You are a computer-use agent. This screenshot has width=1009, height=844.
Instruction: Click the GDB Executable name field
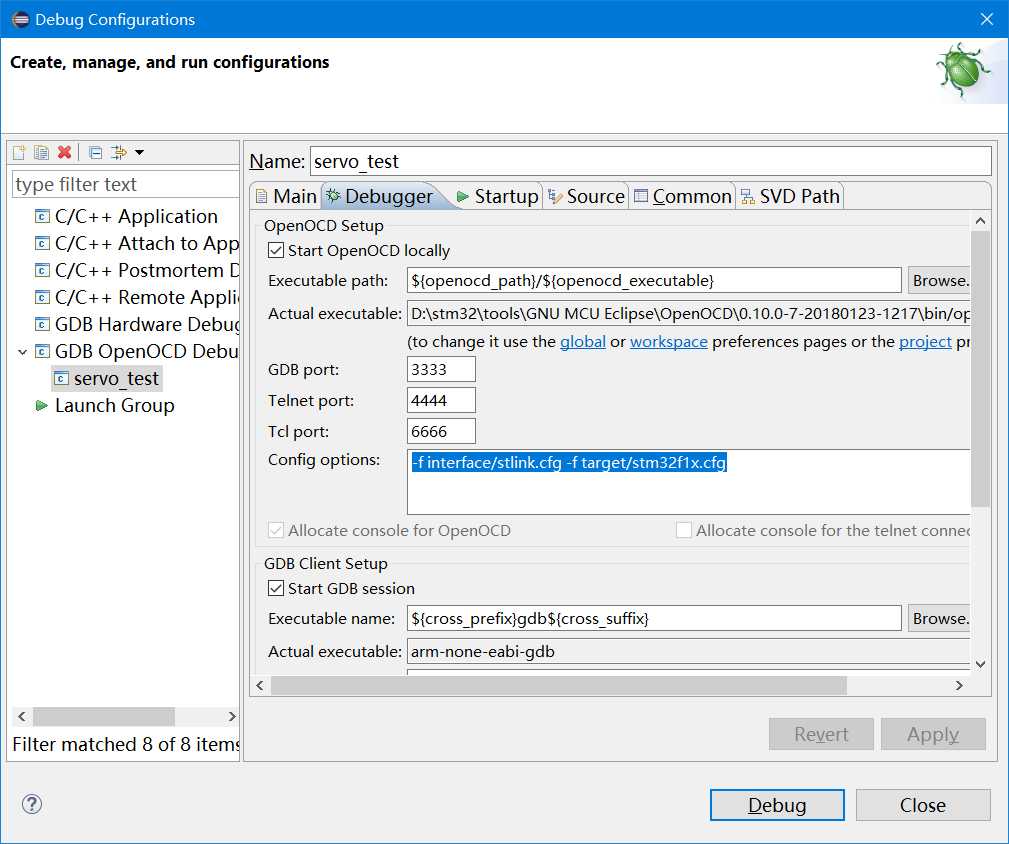(x=654, y=618)
